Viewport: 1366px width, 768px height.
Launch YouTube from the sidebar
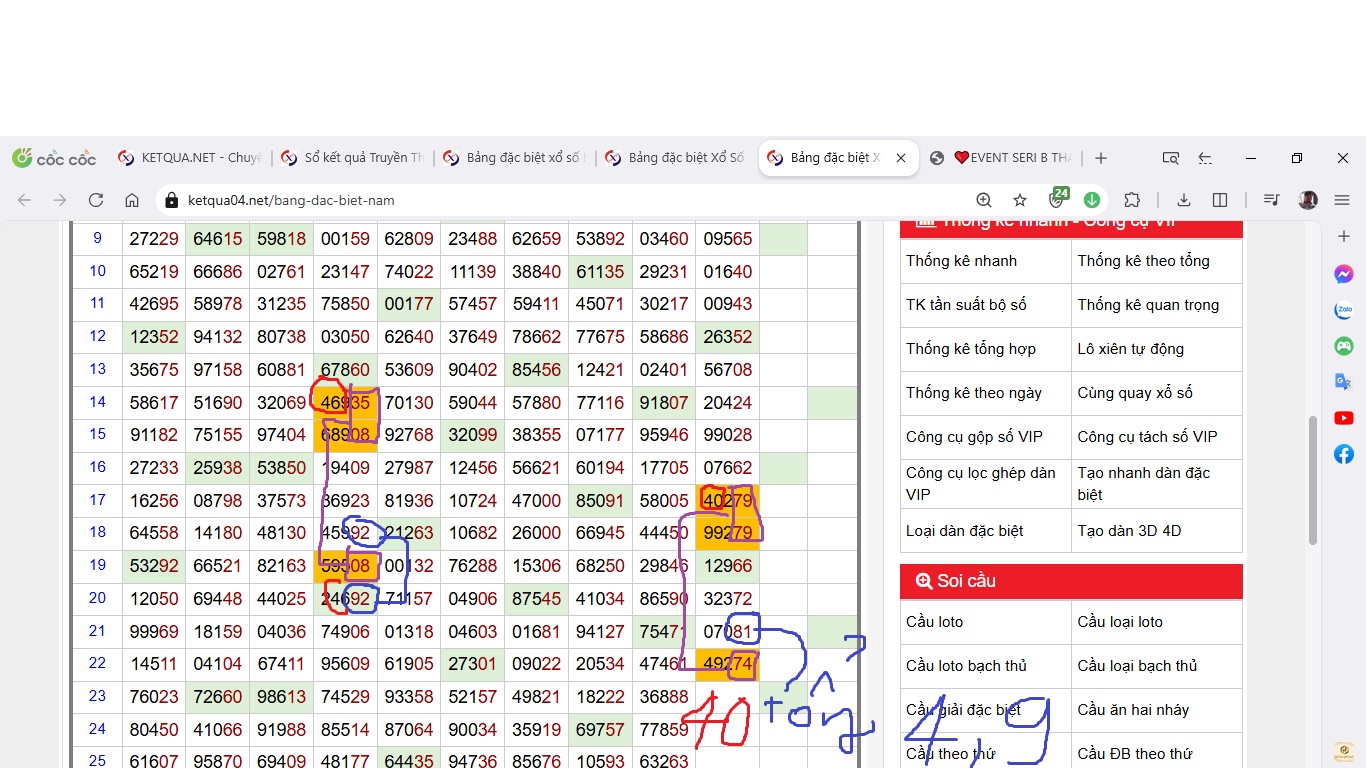[1344, 418]
